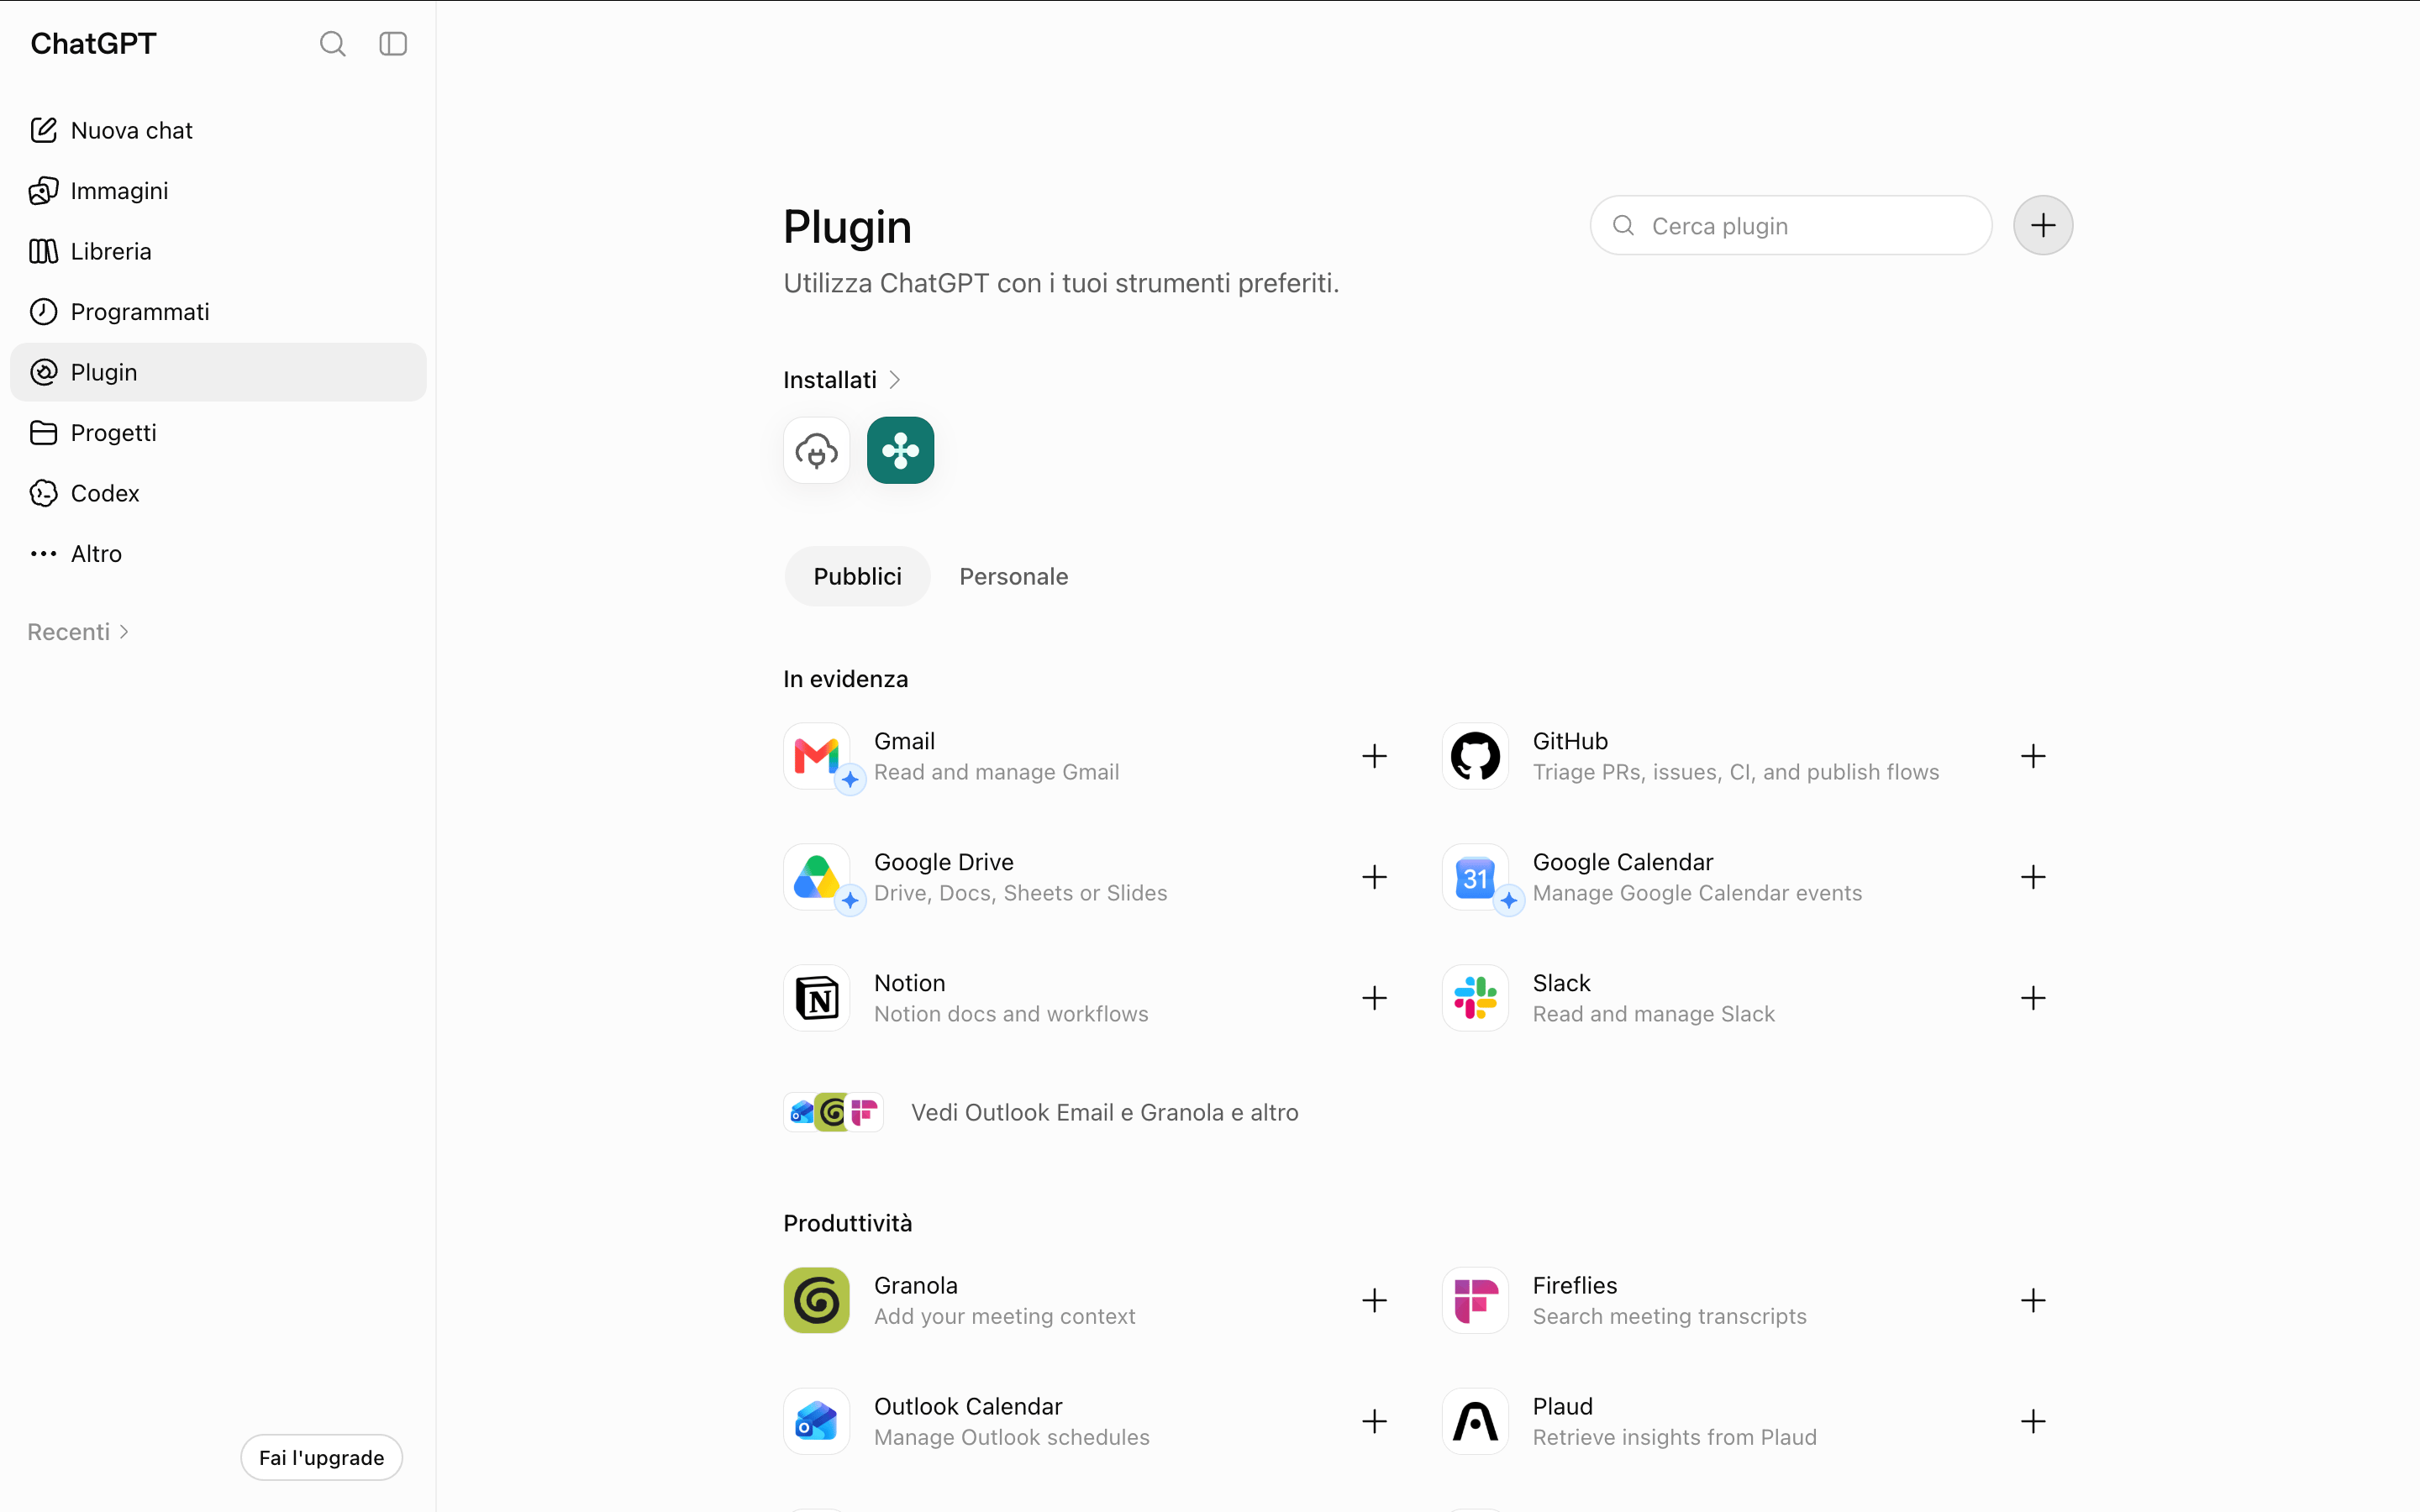Add the Gmail plugin
This screenshot has height=1512, width=2420.
[x=1375, y=756]
